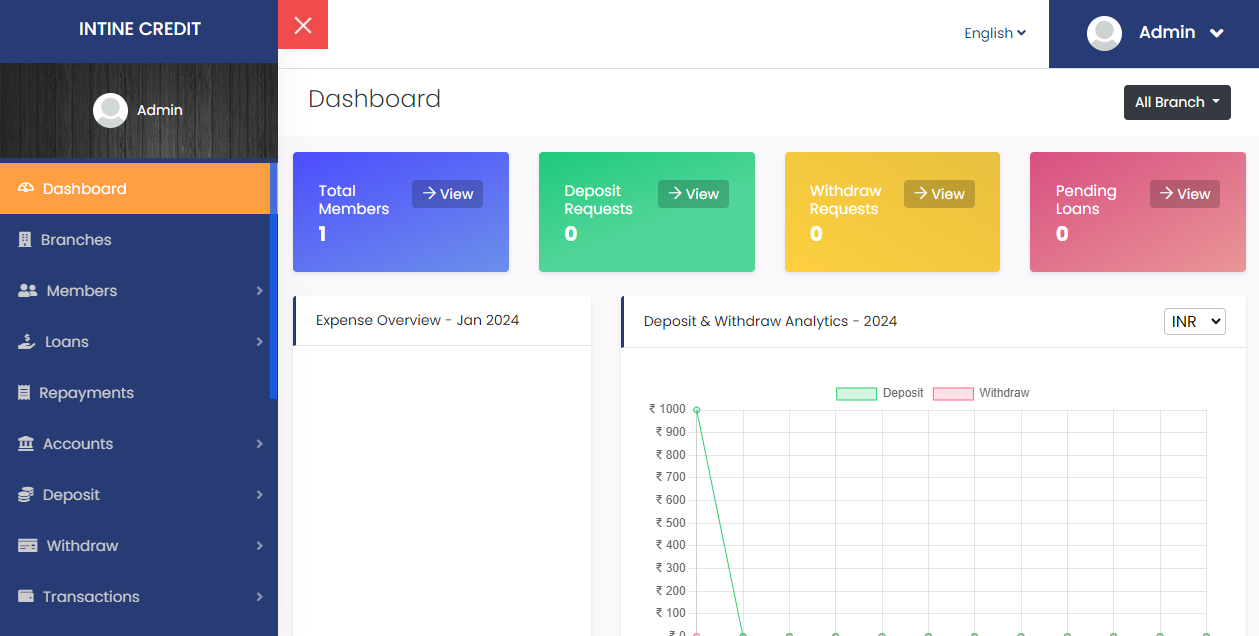Click the Loans hand icon

(x=27, y=342)
